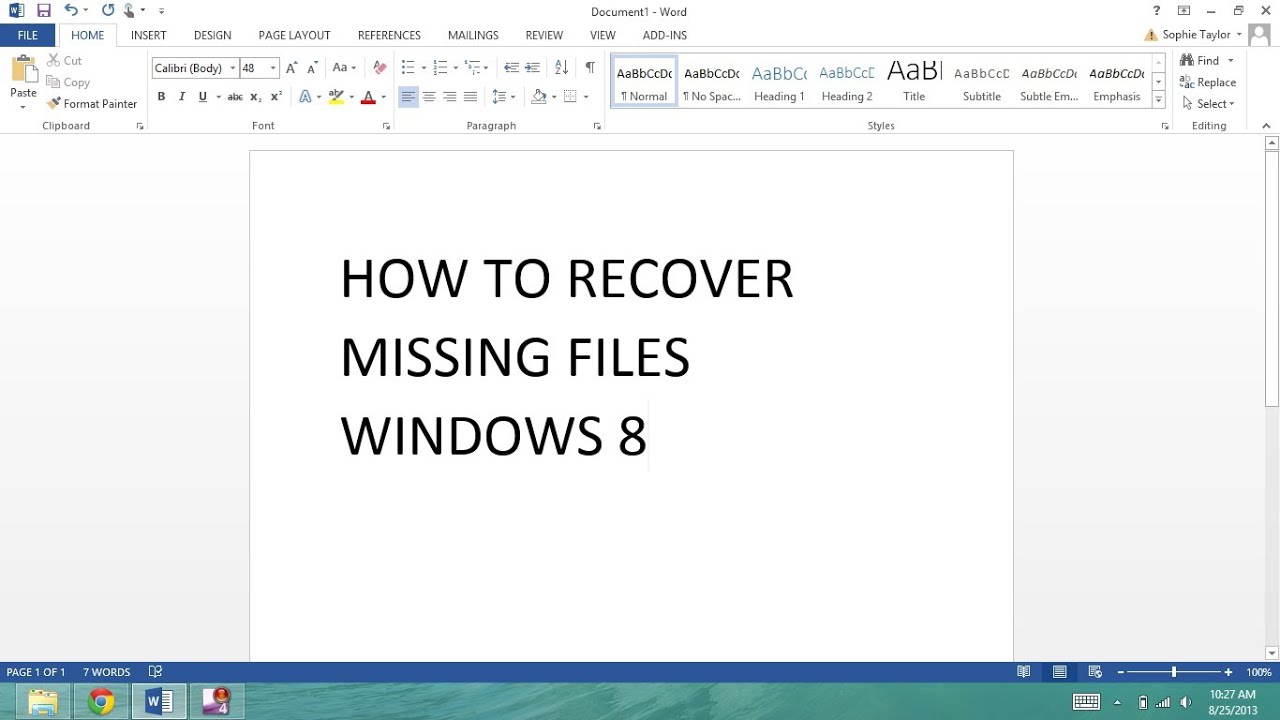This screenshot has height=720, width=1280.
Task: Sort the selected text A to Z
Action: [561, 68]
